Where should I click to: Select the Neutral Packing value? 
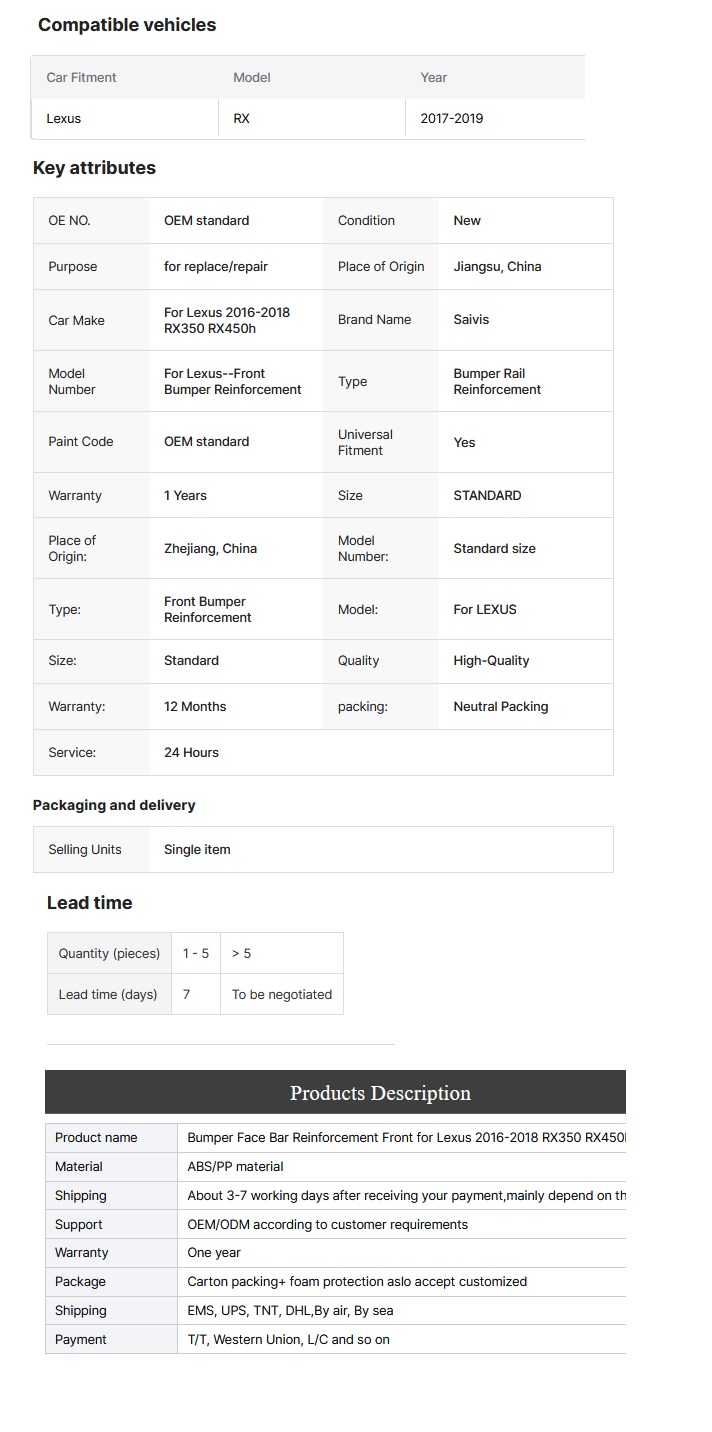[501, 706]
